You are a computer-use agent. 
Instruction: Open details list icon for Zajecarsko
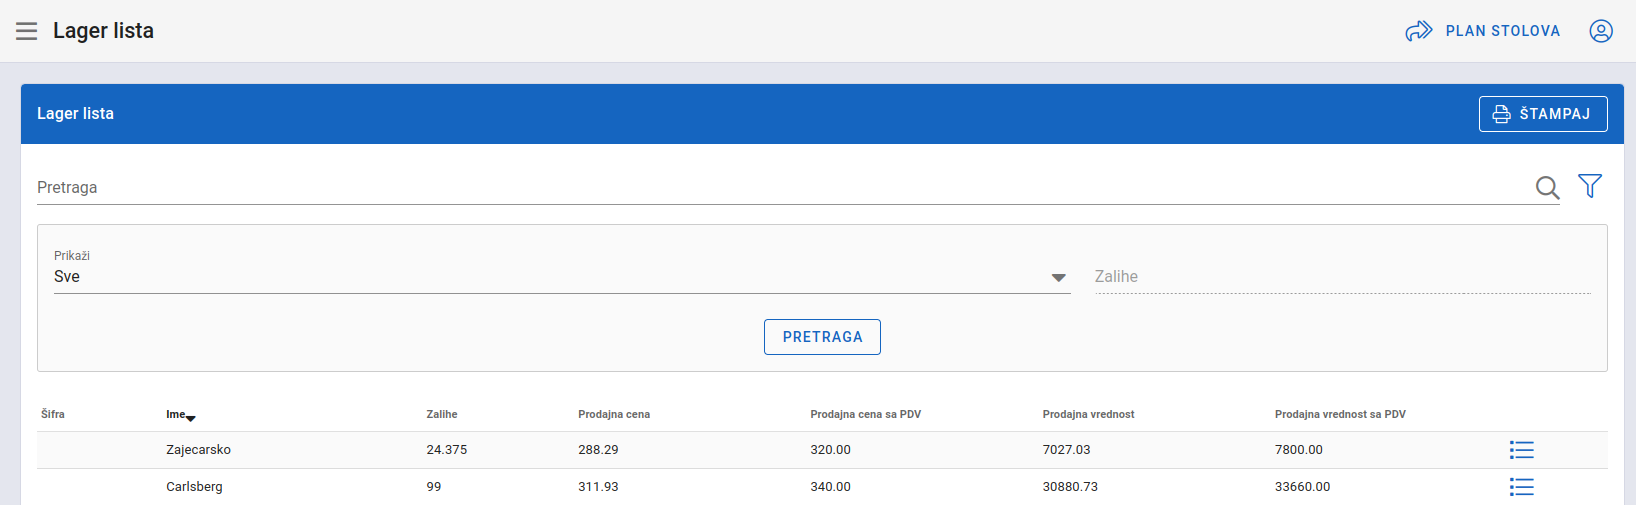tap(1522, 450)
